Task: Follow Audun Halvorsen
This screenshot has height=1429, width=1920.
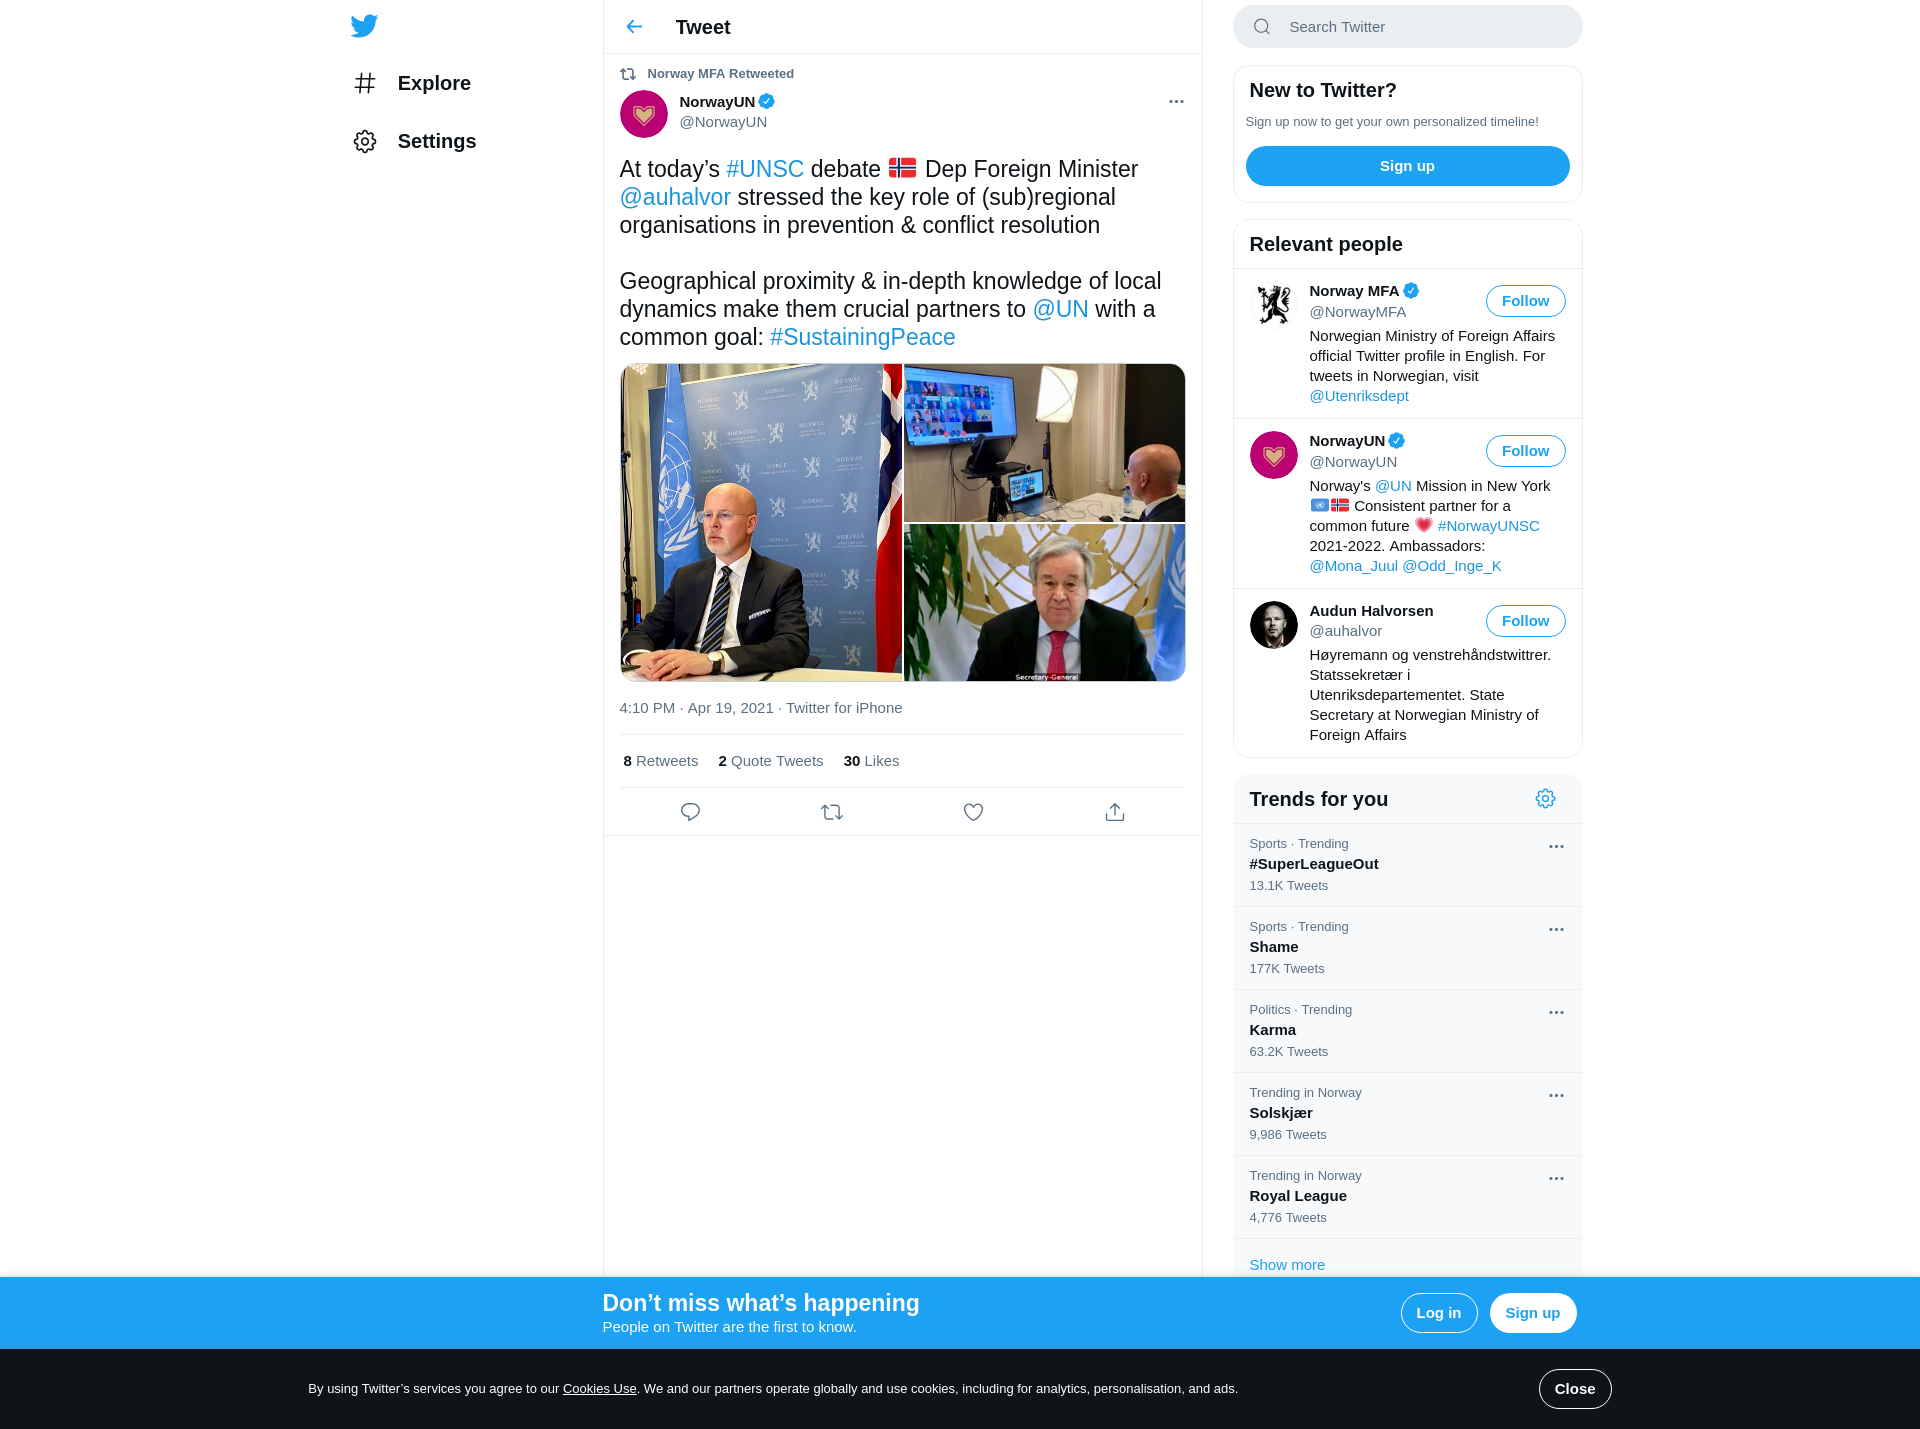Action: [1525, 621]
